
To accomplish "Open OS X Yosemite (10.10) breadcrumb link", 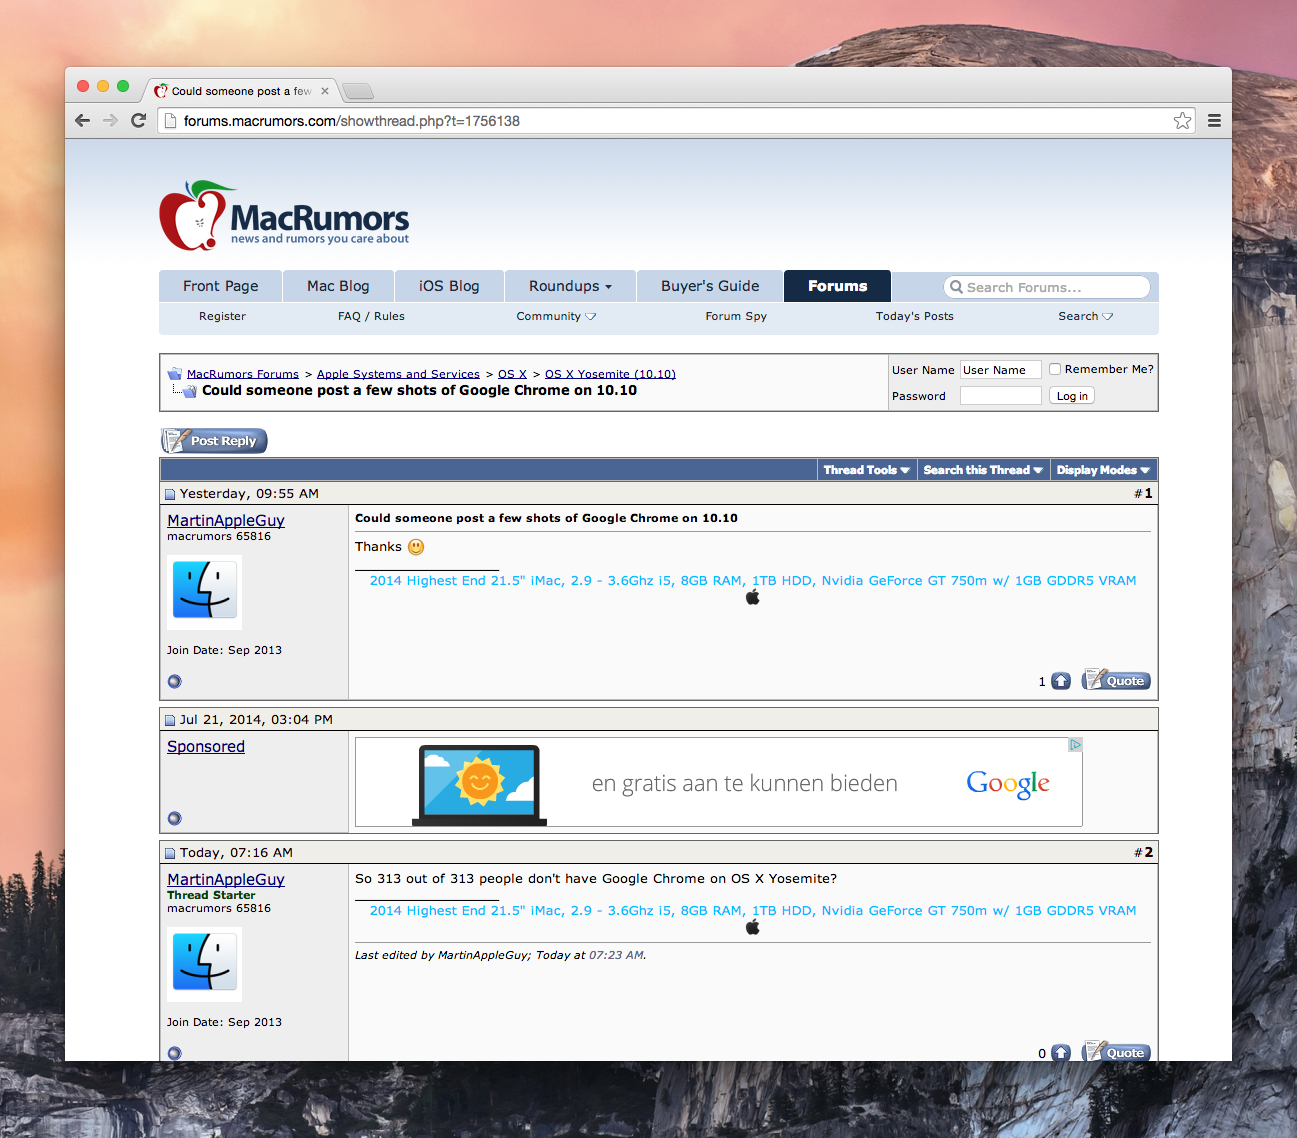I will coord(610,374).
